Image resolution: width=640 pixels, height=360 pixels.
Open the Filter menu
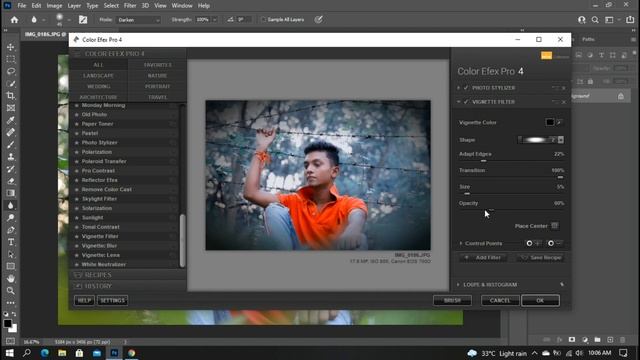tap(130, 6)
